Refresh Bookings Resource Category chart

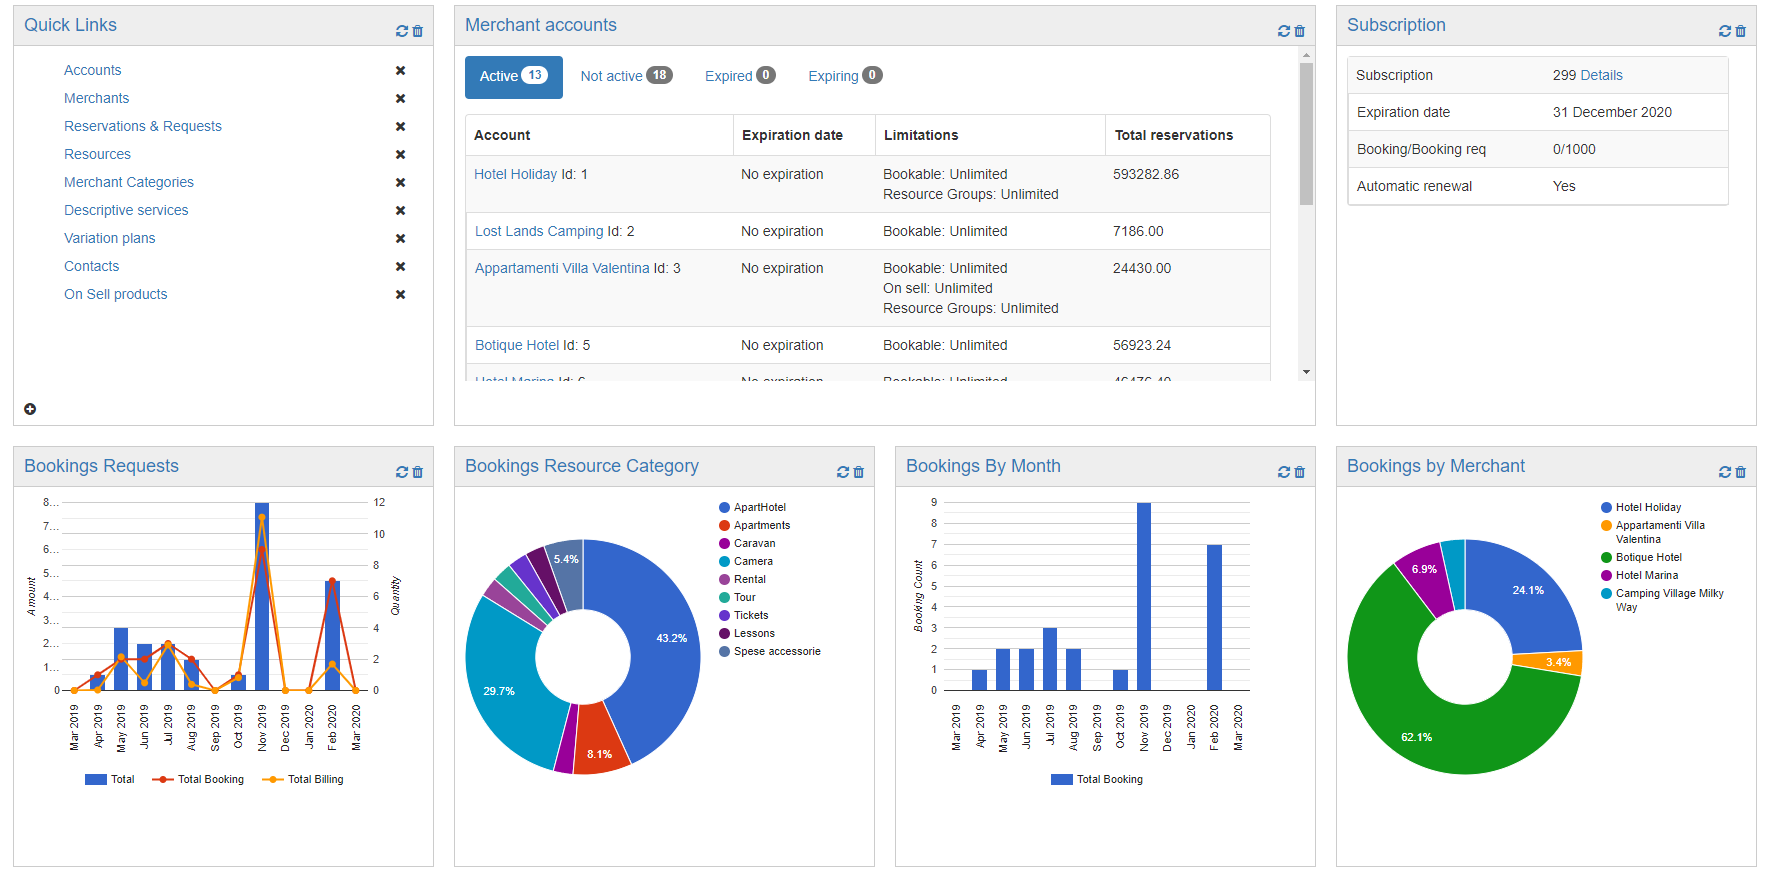(843, 472)
